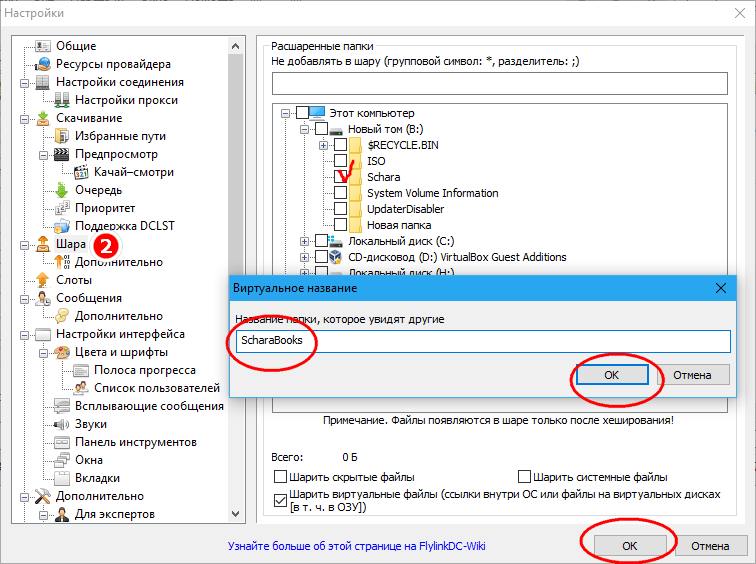Click the Настройки соединения server icon

[43, 82]
